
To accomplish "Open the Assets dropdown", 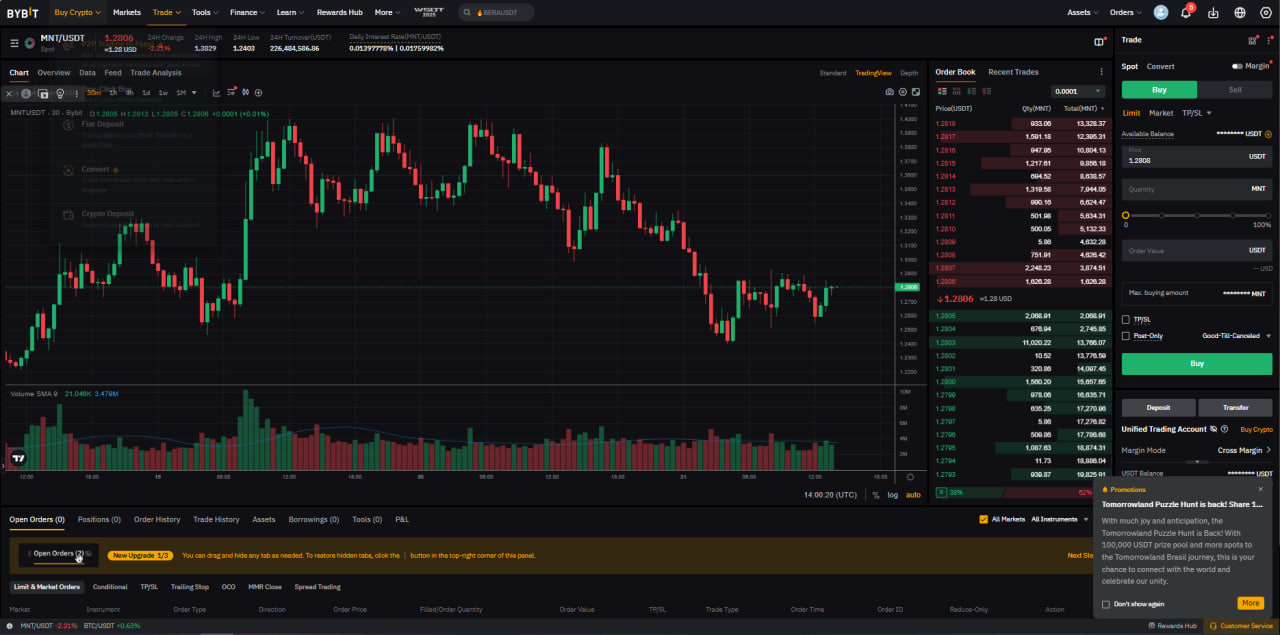I will coord(1083,13).
